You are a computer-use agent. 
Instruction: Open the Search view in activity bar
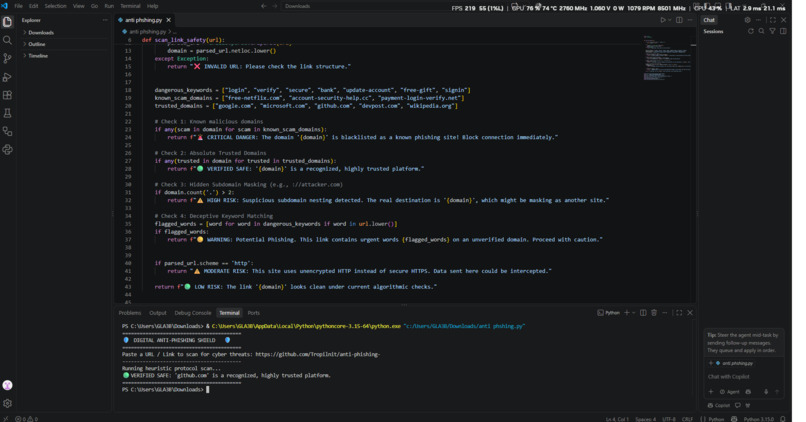[7, 40]
